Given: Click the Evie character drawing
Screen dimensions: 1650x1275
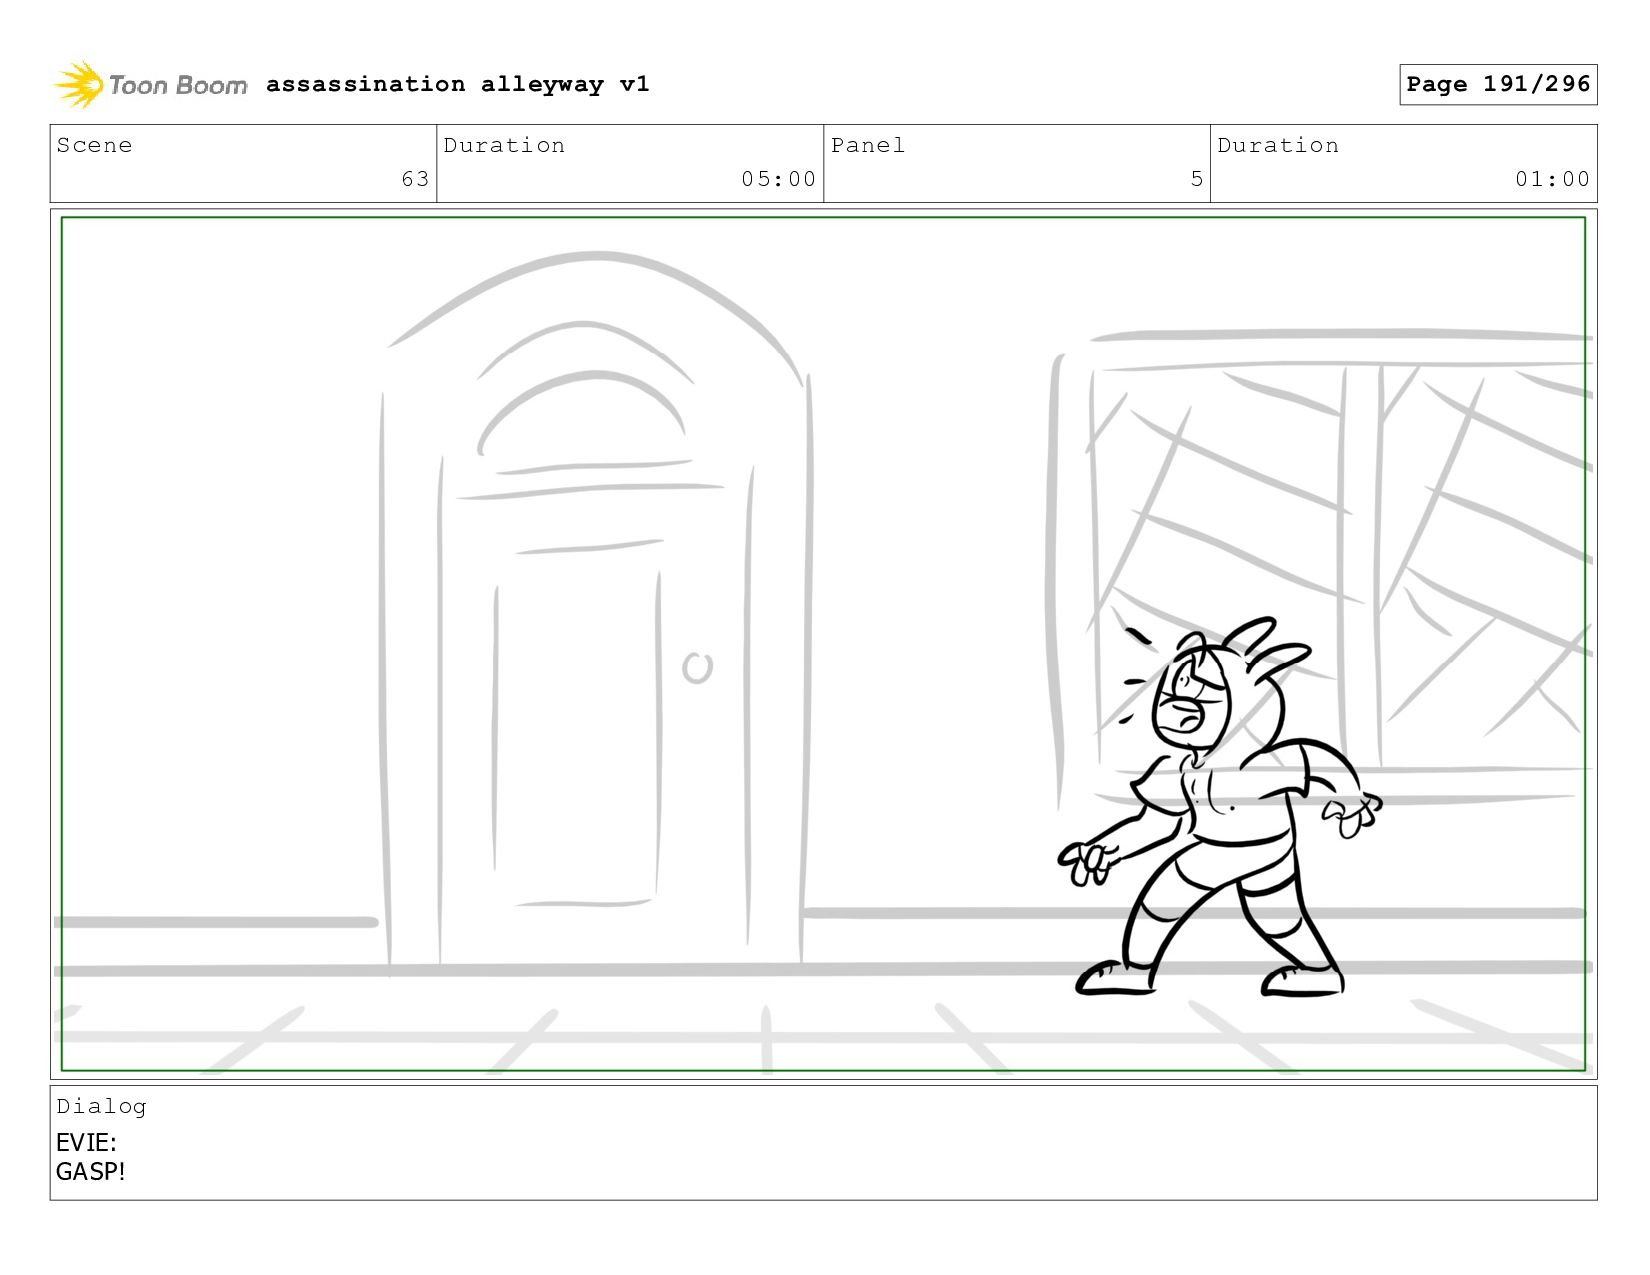Looking at the screenshot, I should 1220,808.
